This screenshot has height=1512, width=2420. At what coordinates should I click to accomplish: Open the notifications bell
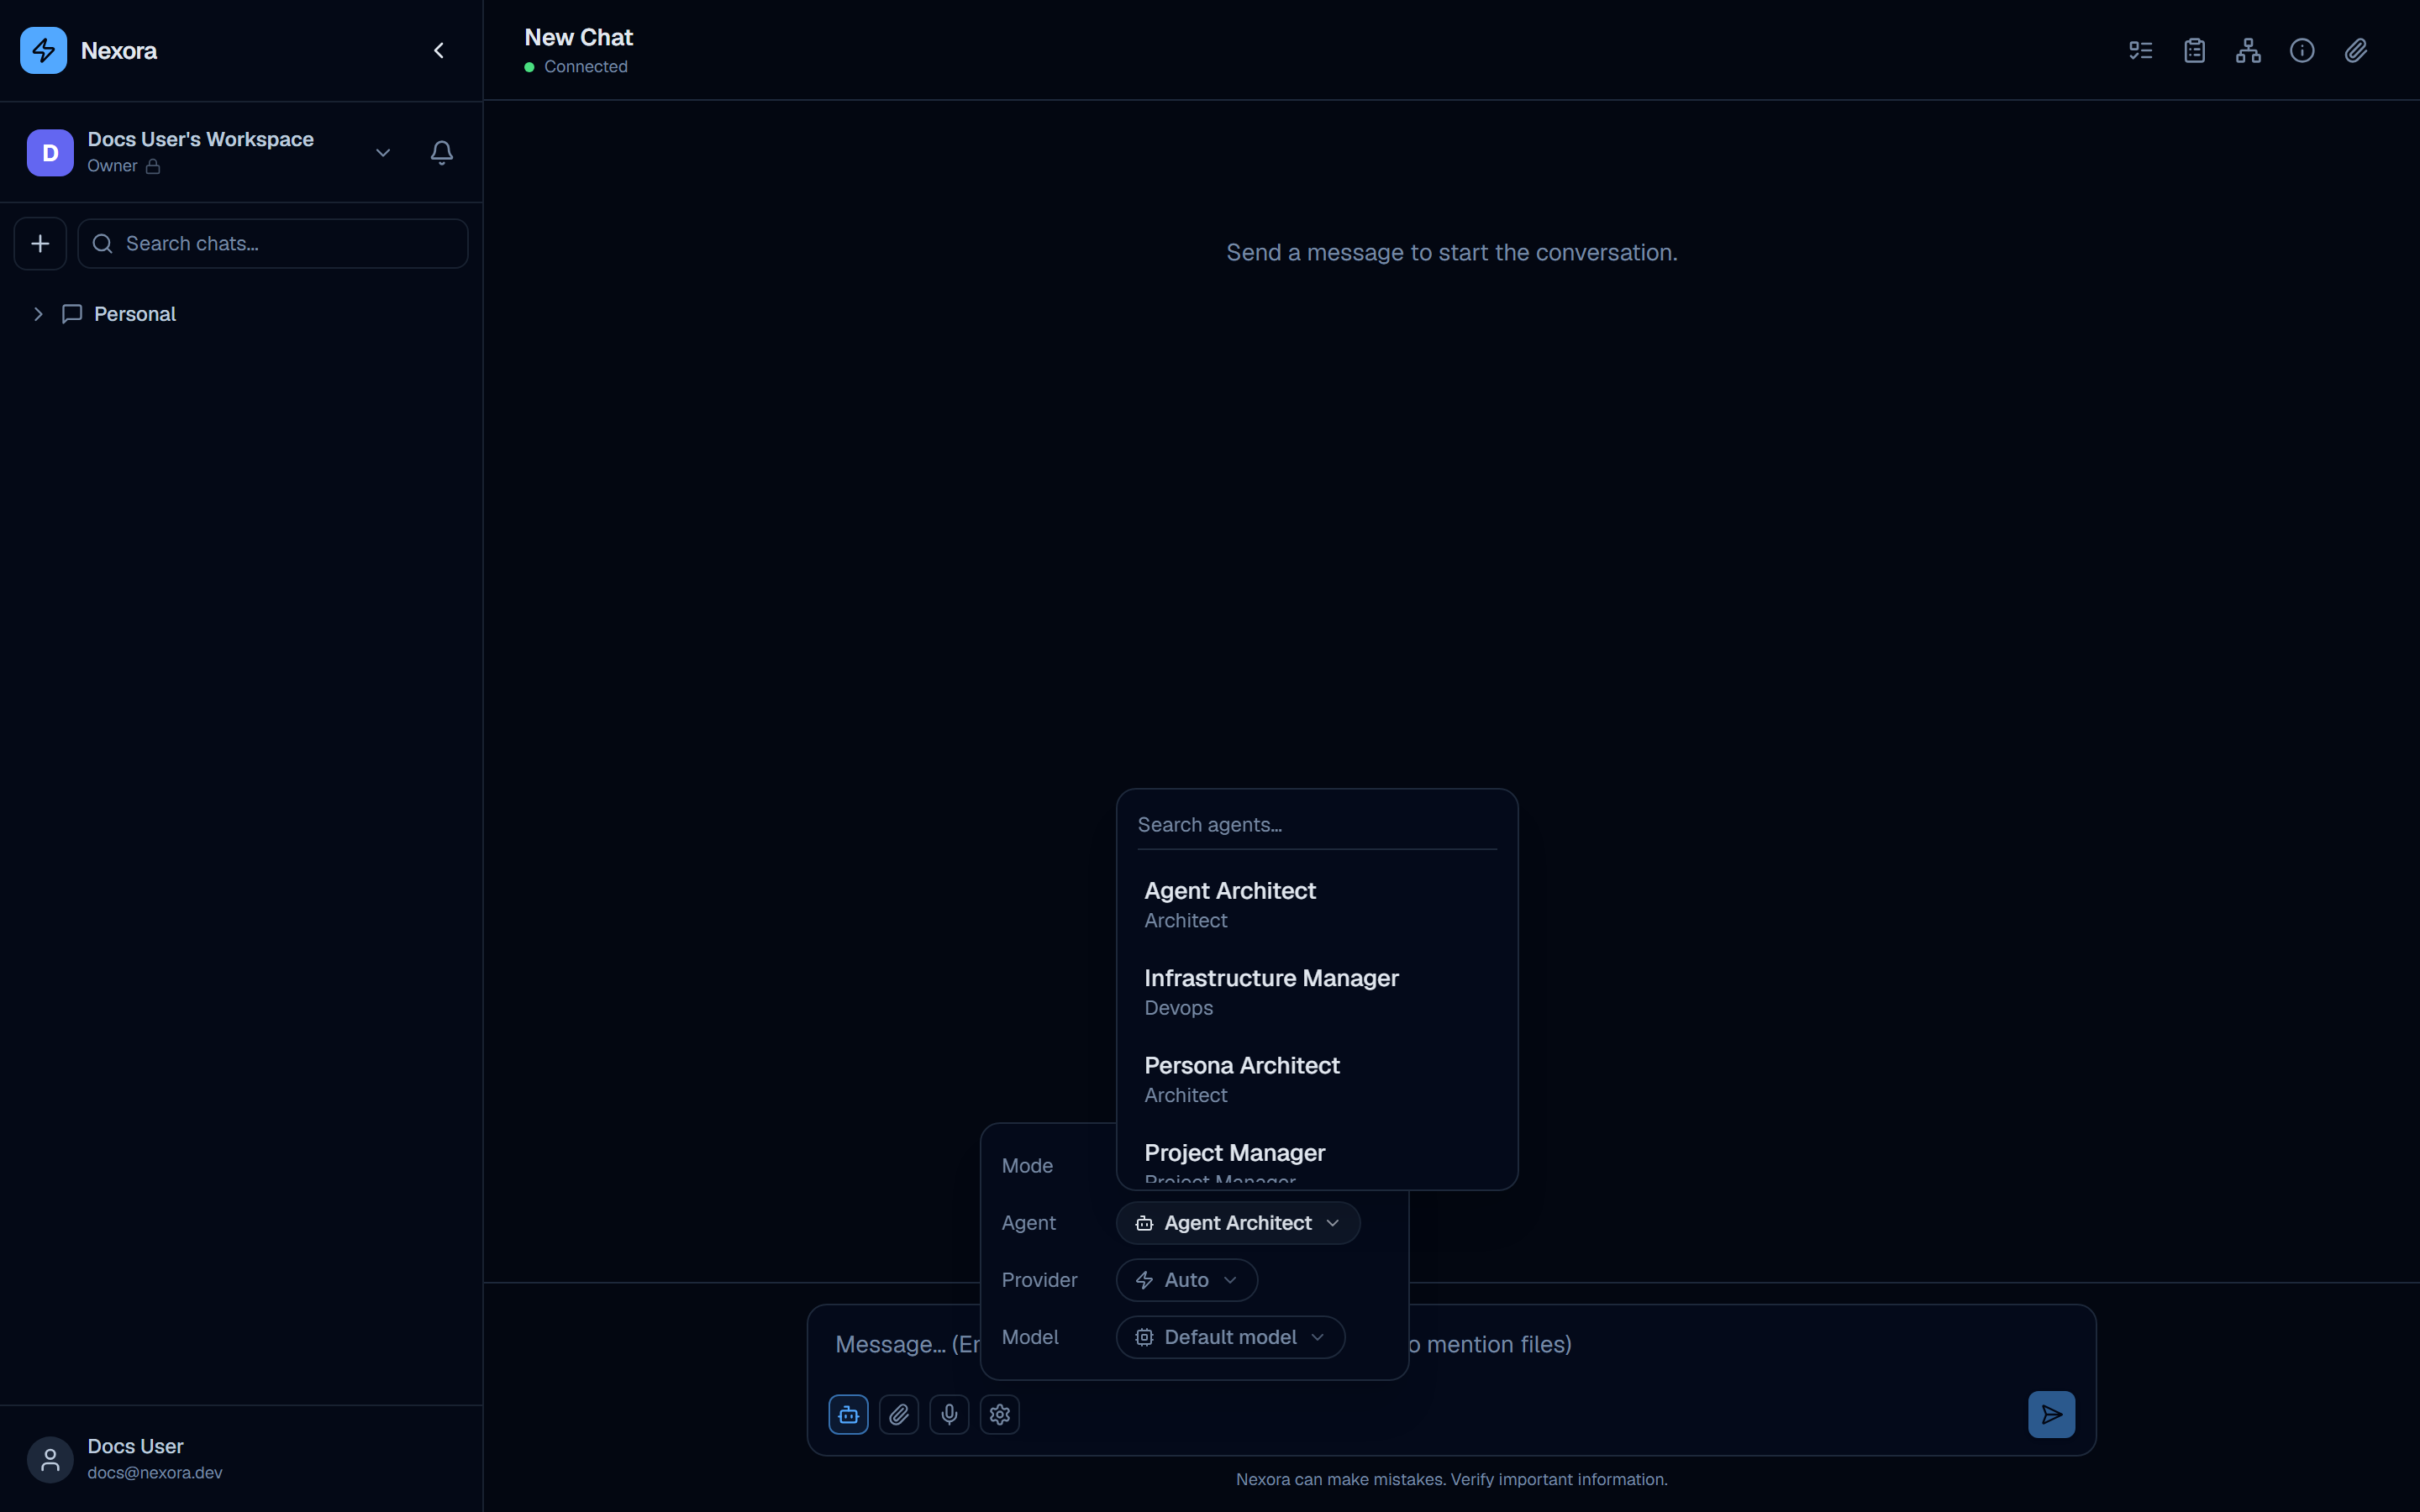pyautogui.click(x=442, y=152)
